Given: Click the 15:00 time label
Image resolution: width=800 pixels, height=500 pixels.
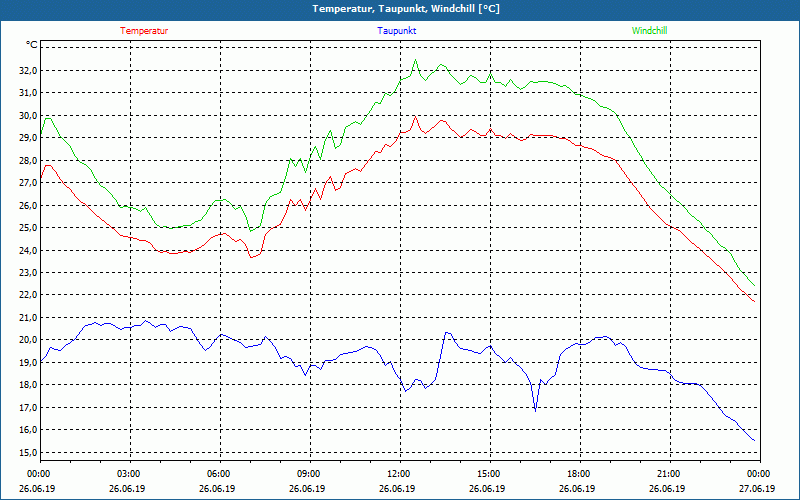Looking at the screenshot, I should pyautogui.click(x=488, y=474).
